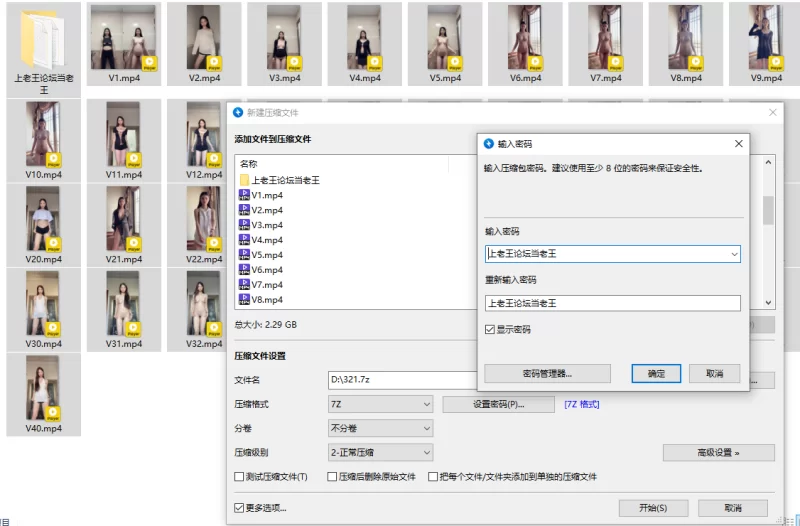Enable 测试压缩文件(T) checkbox
This screenshot has width=800, height=526.
[x=239, y=477]
